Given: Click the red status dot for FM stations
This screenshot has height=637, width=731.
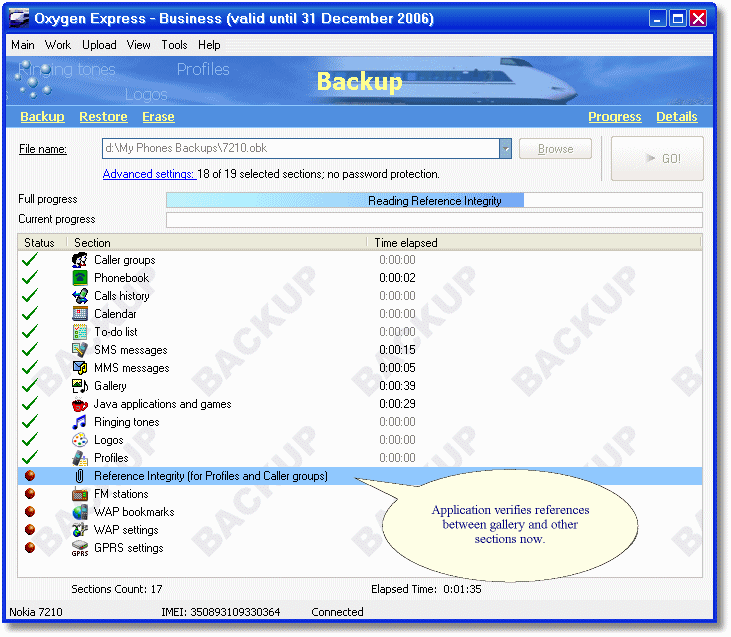Looking at the screenshot, I should click(30, 494).
